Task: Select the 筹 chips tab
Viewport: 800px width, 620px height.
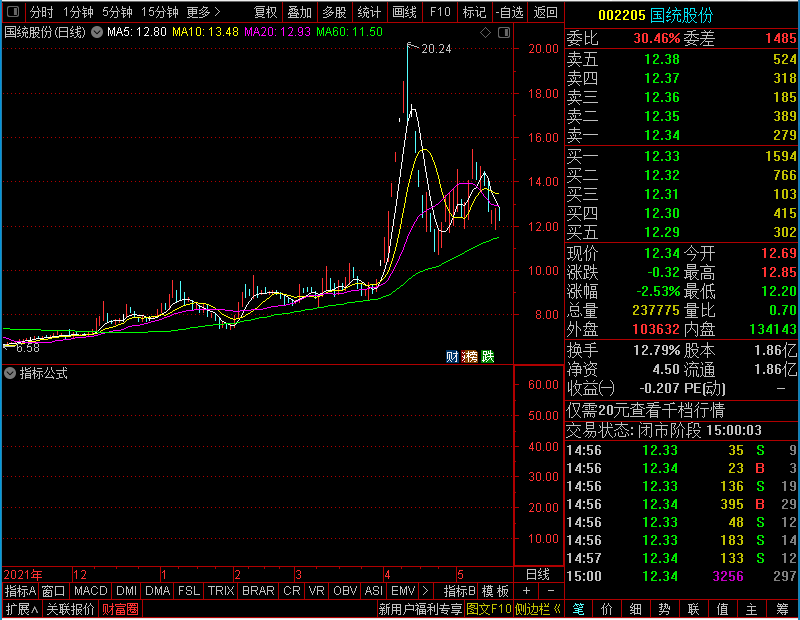Action: pyautogui.click(x=782, y=609)
